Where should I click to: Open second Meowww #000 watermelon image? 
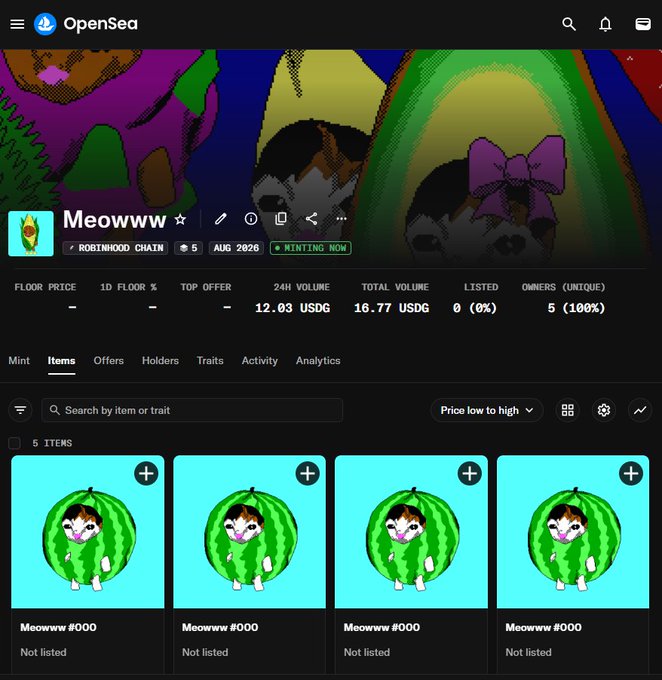[x=249, y=532]
